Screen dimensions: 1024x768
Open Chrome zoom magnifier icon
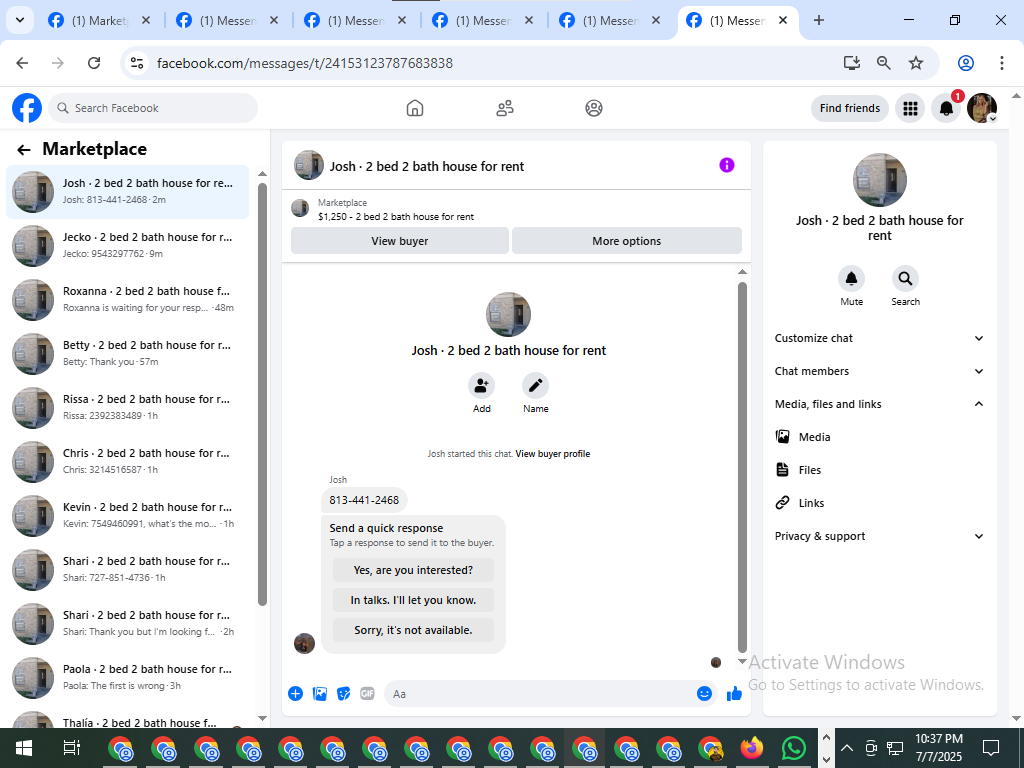[884, 63]
